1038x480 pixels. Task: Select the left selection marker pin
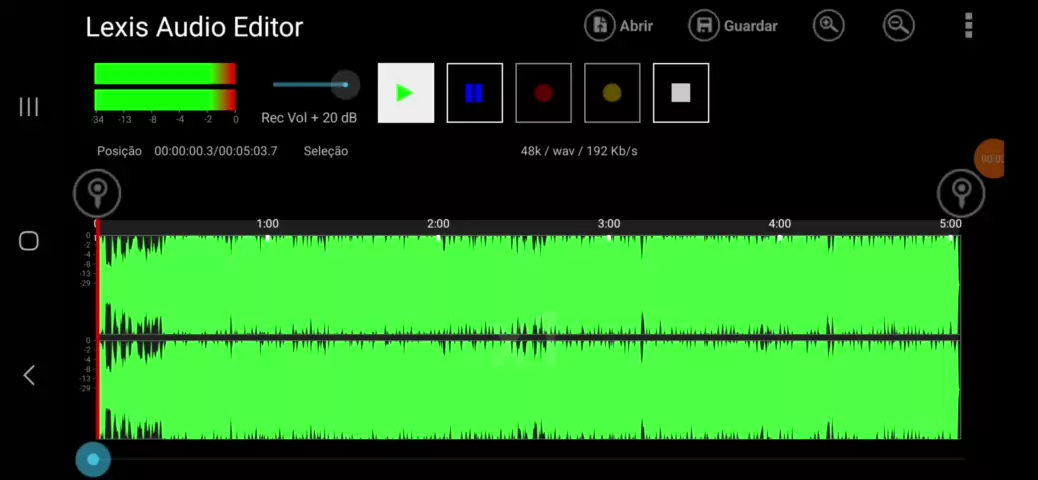pyautogui.click(x=97, y=193)
